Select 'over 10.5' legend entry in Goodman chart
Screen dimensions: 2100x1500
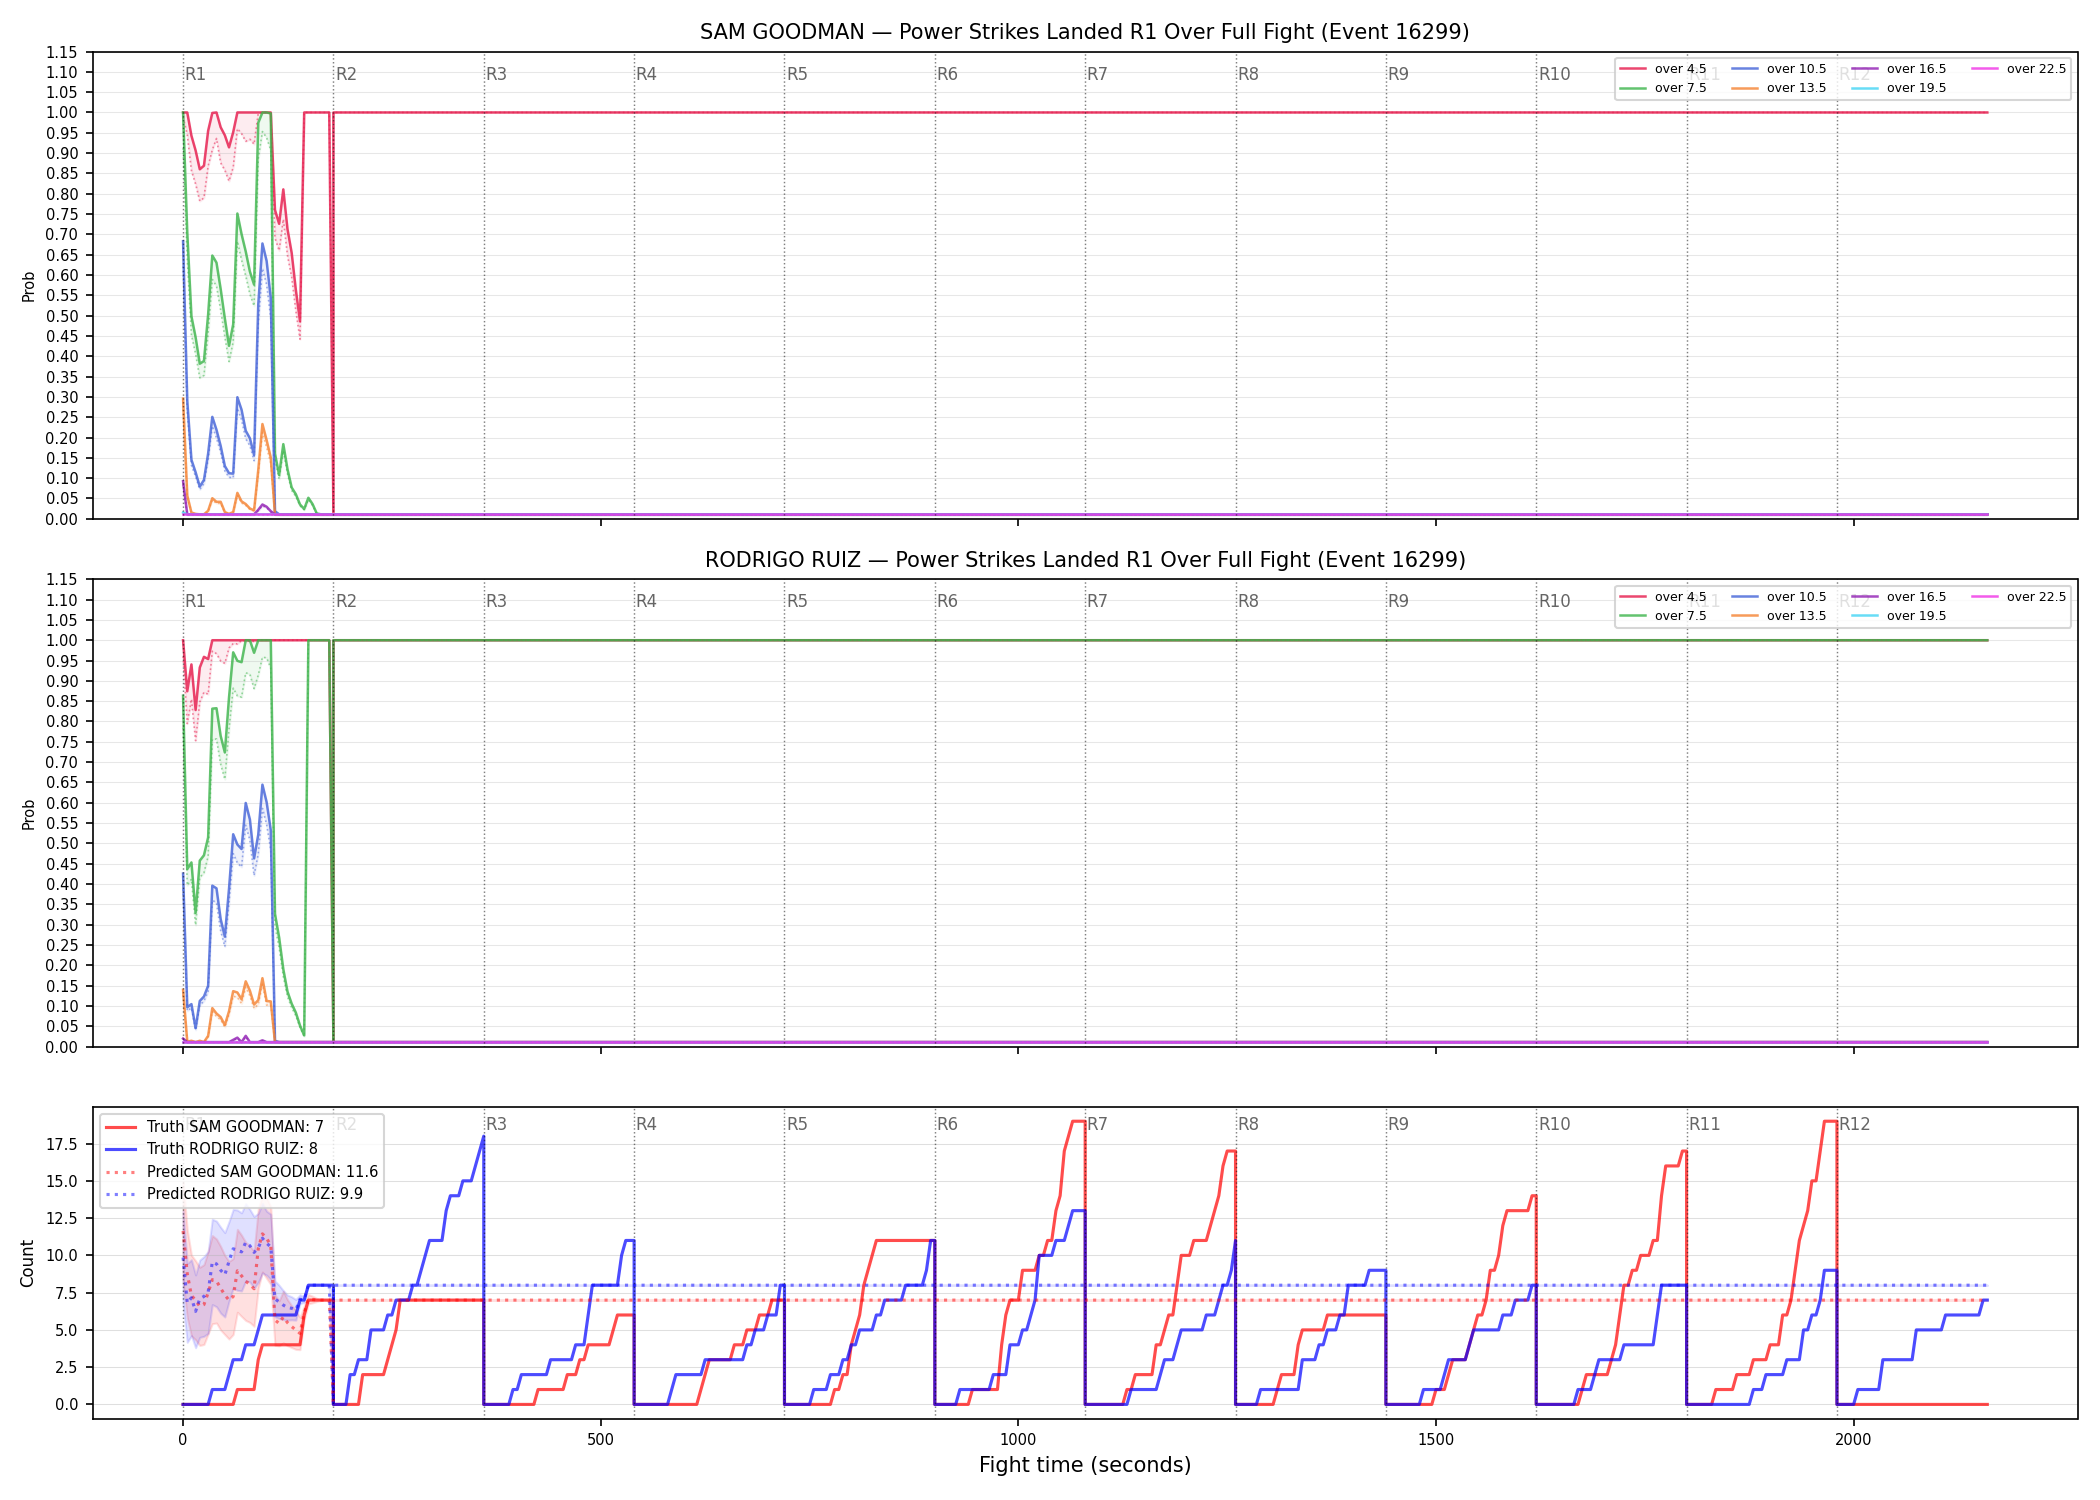tap(1779, 69)
